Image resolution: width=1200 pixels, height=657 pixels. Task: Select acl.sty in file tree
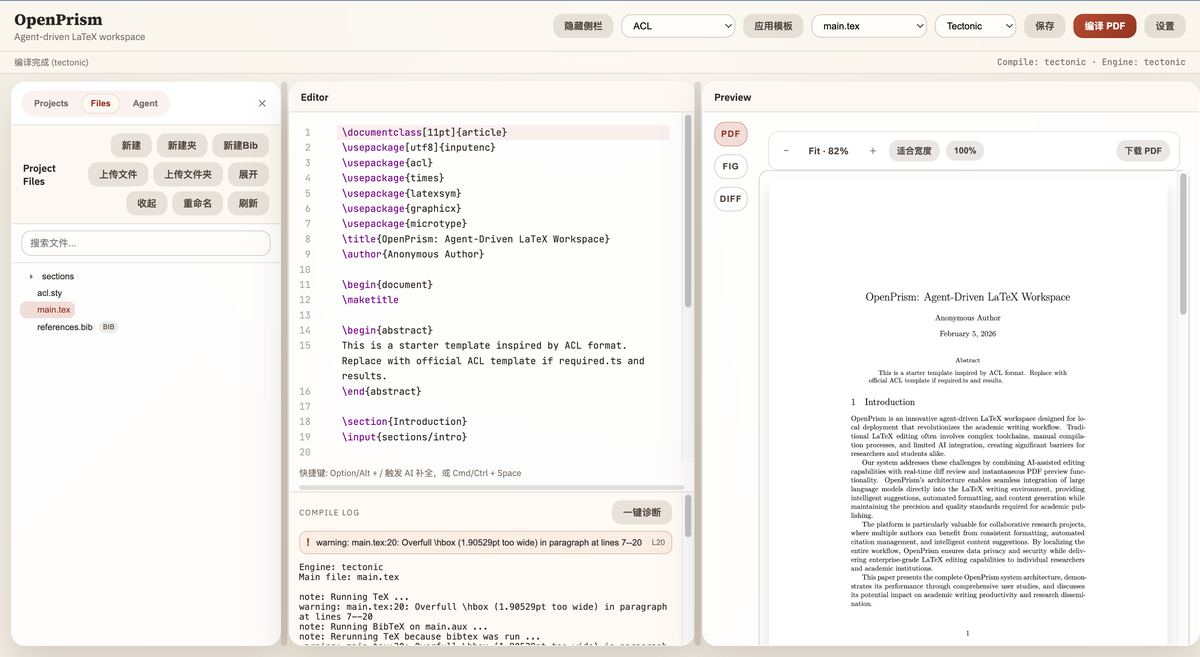pyautogui.click(x=50, y=293)
